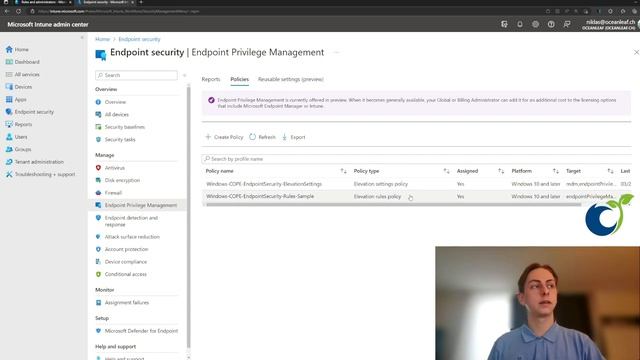
Task: Collapse the blade menu with chevron
Action: [184, 75]
